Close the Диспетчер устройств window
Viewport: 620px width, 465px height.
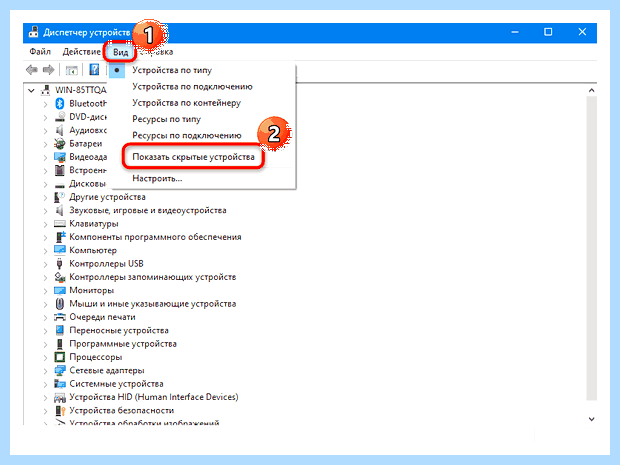point(582,32)
